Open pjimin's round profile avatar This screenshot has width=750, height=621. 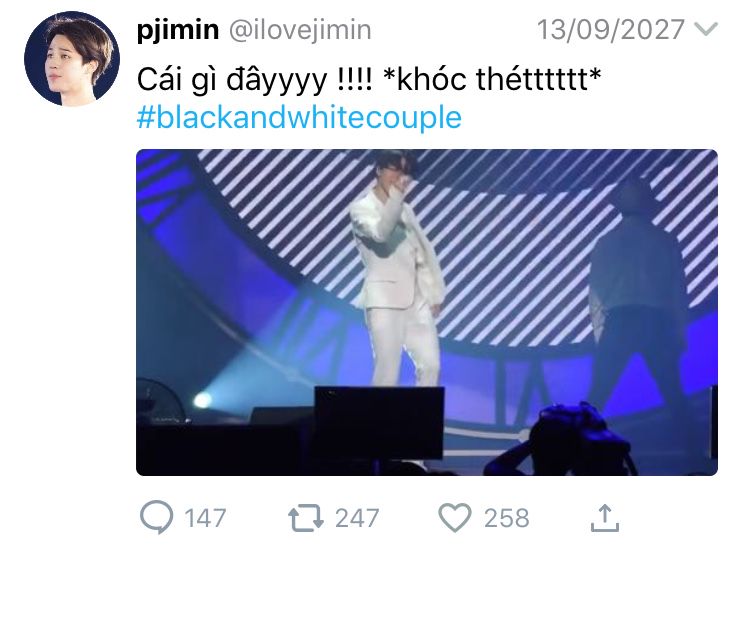72,58
